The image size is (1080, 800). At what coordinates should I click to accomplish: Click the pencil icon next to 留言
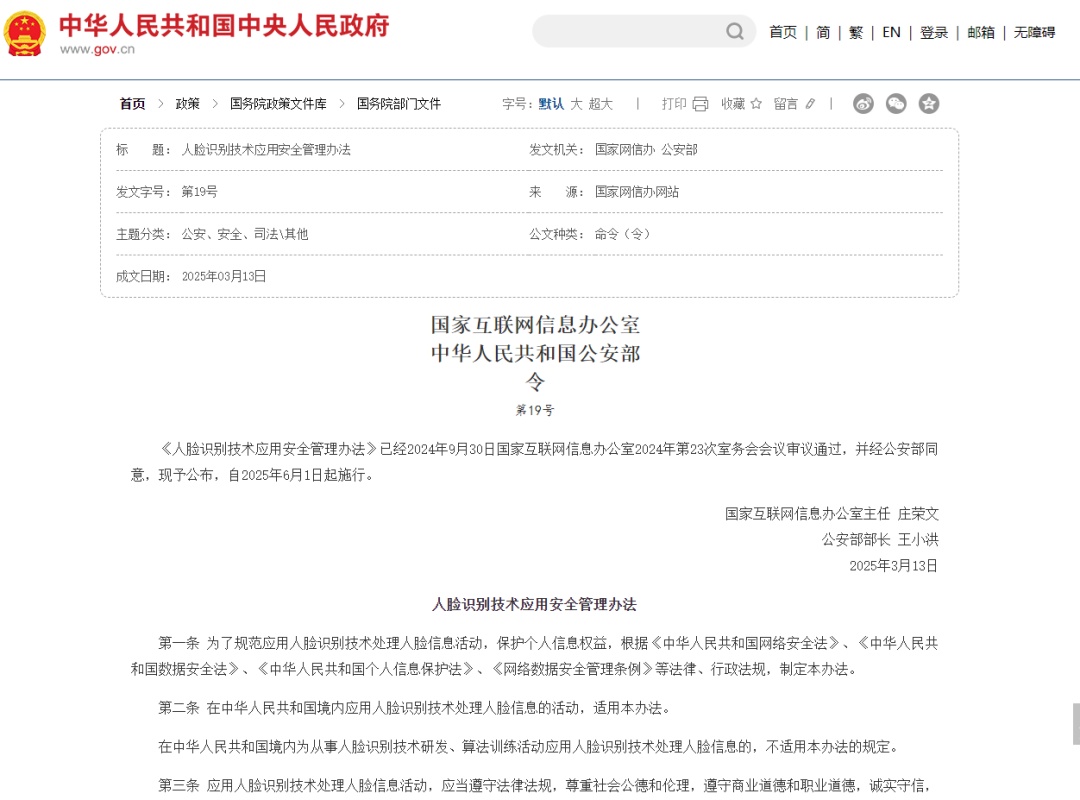810,104
